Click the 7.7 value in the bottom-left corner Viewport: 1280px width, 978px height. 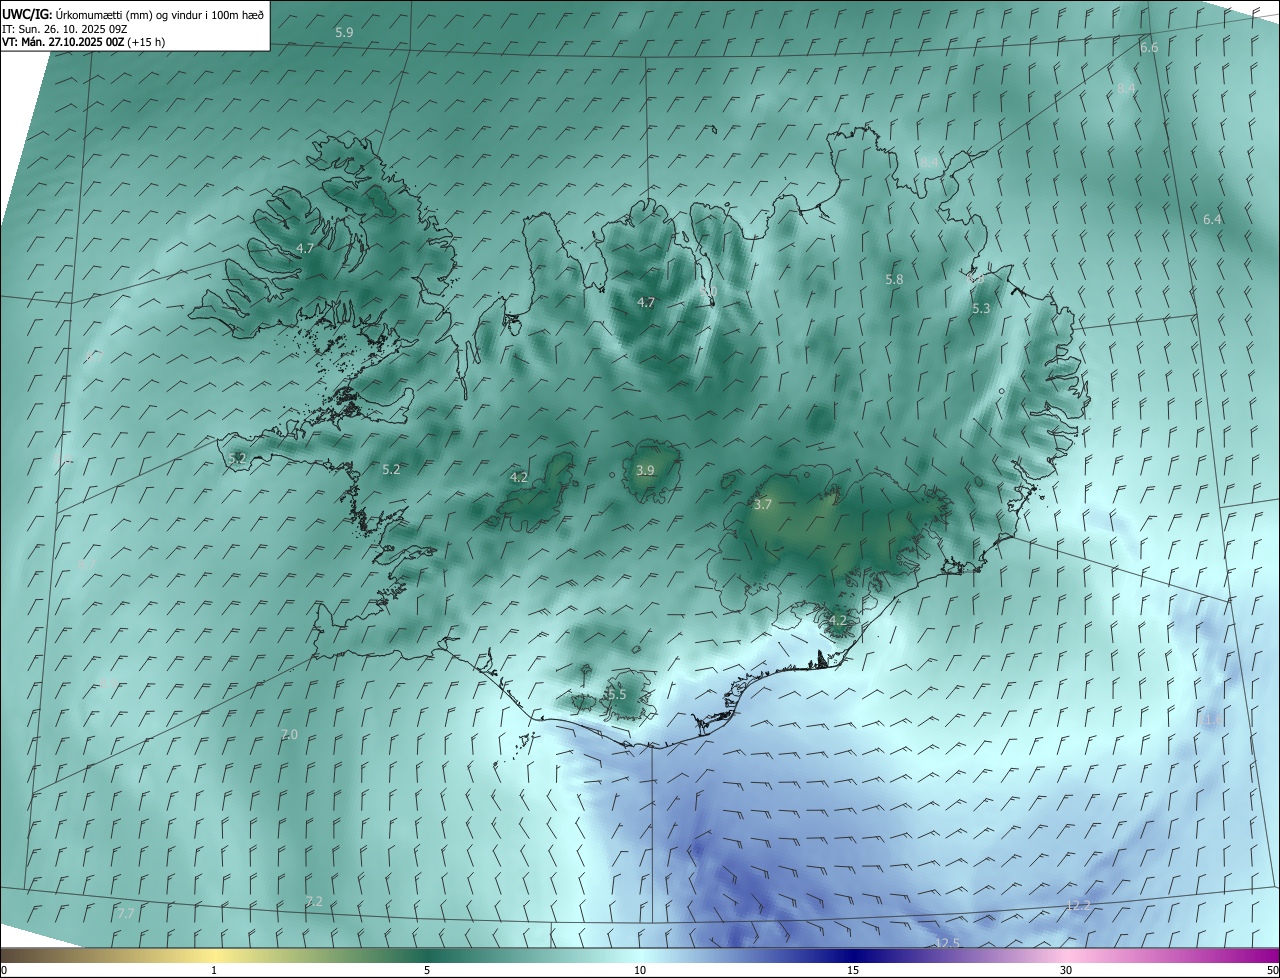125,914
